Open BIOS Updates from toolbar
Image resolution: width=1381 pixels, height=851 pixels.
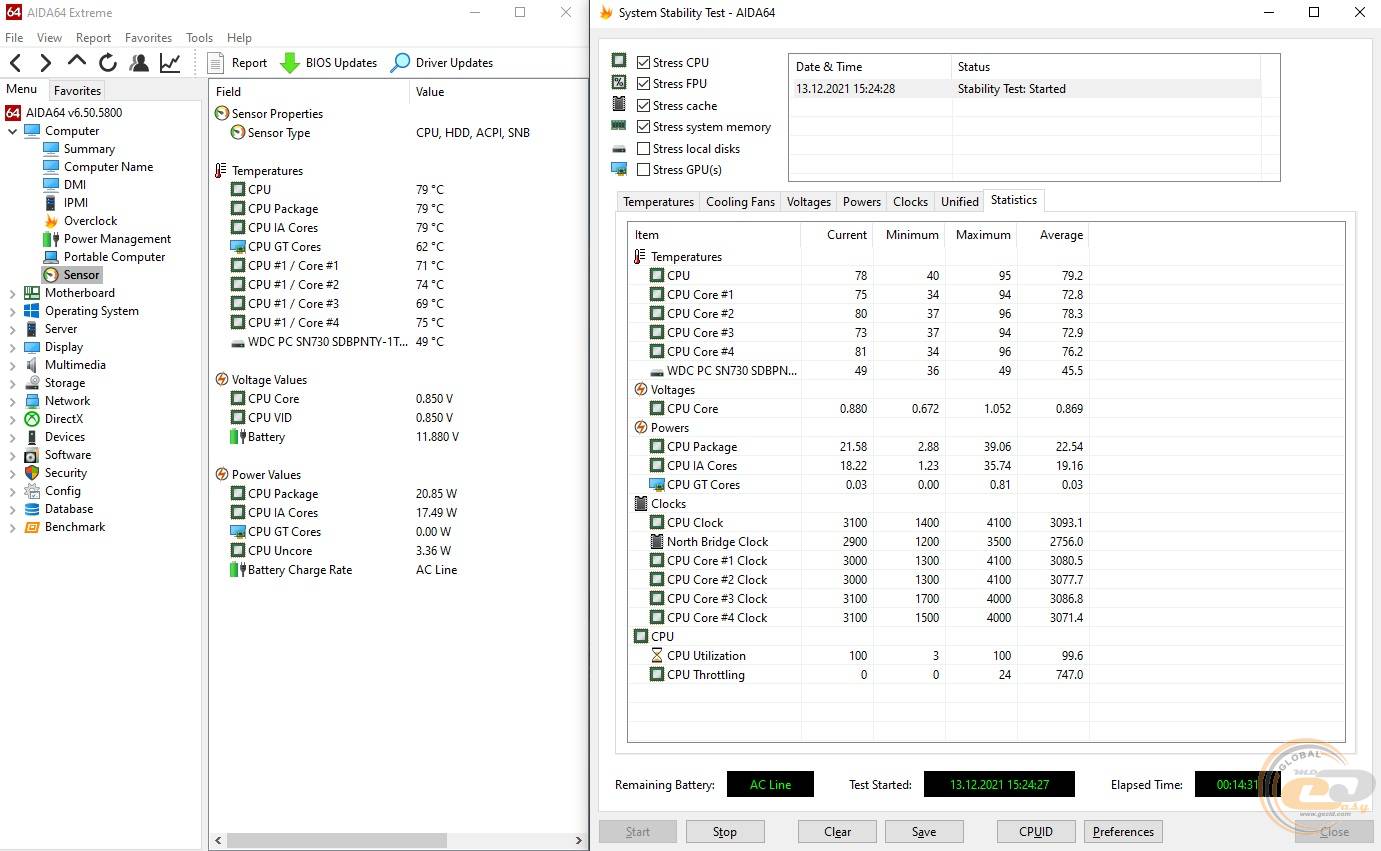tap(328, 63)
